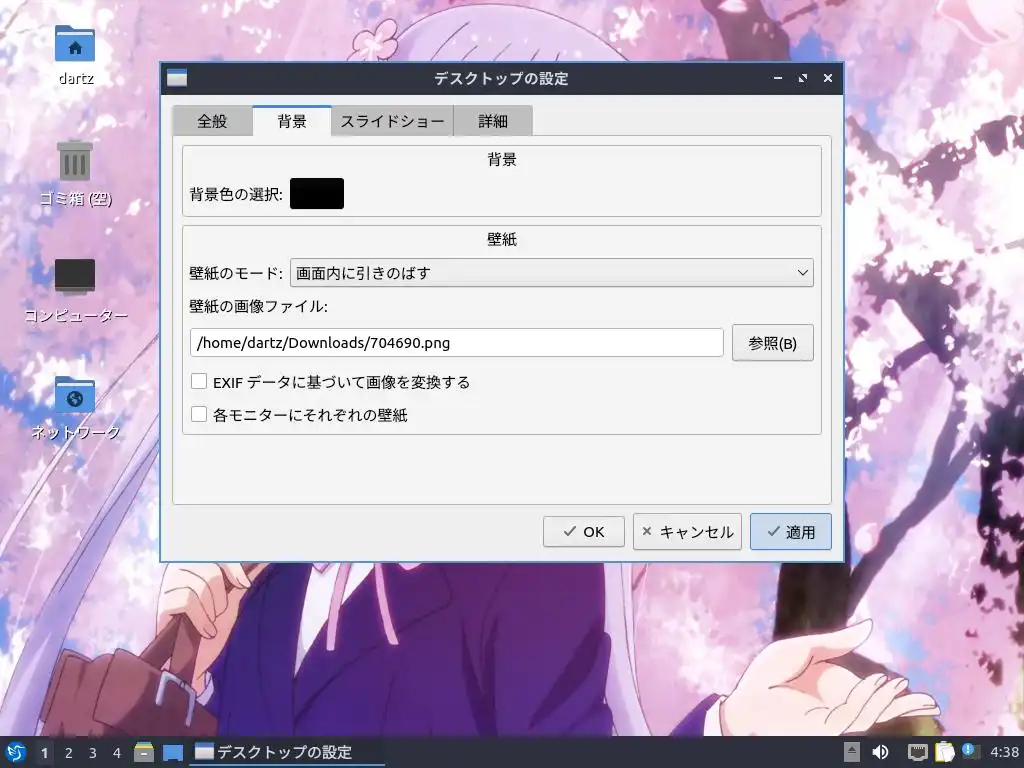This screenshot has width=1024, height=768.
Task: Open the Lubuntu start menu icon
Action: (16, 752)
